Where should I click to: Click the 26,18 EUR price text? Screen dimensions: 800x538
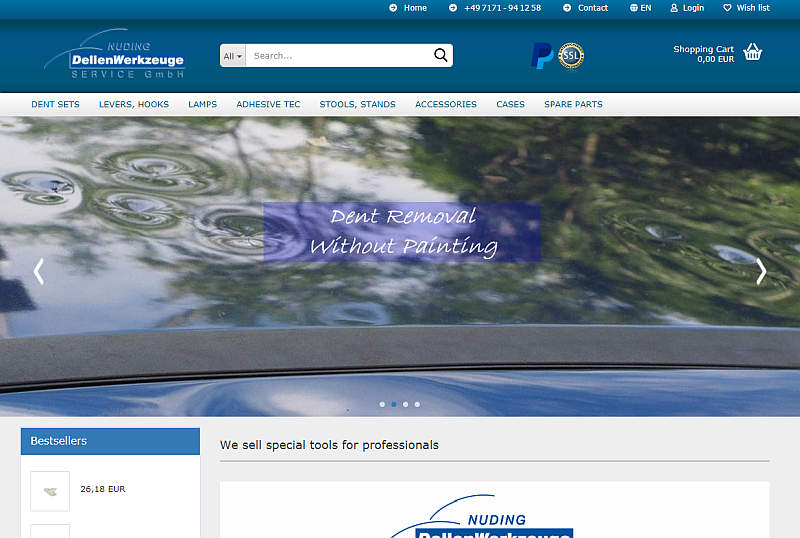click(x=103, y=489)
